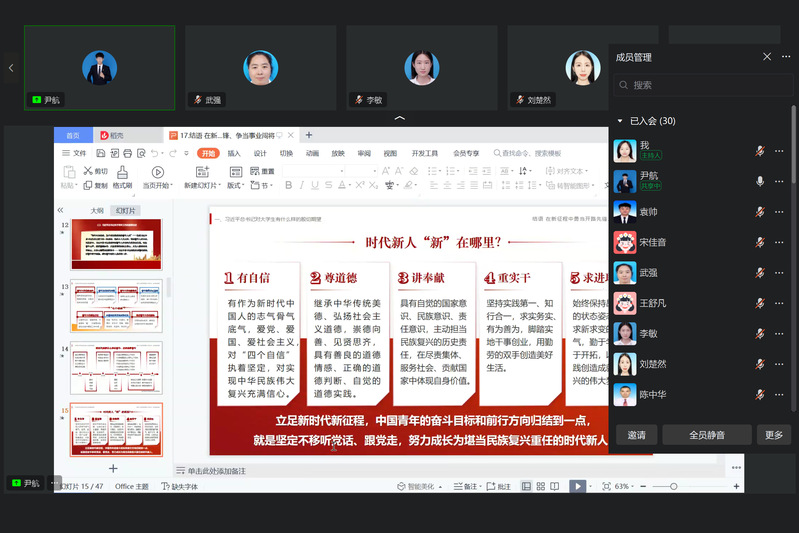Click the print icon in quick toolbar

(127, 153)
